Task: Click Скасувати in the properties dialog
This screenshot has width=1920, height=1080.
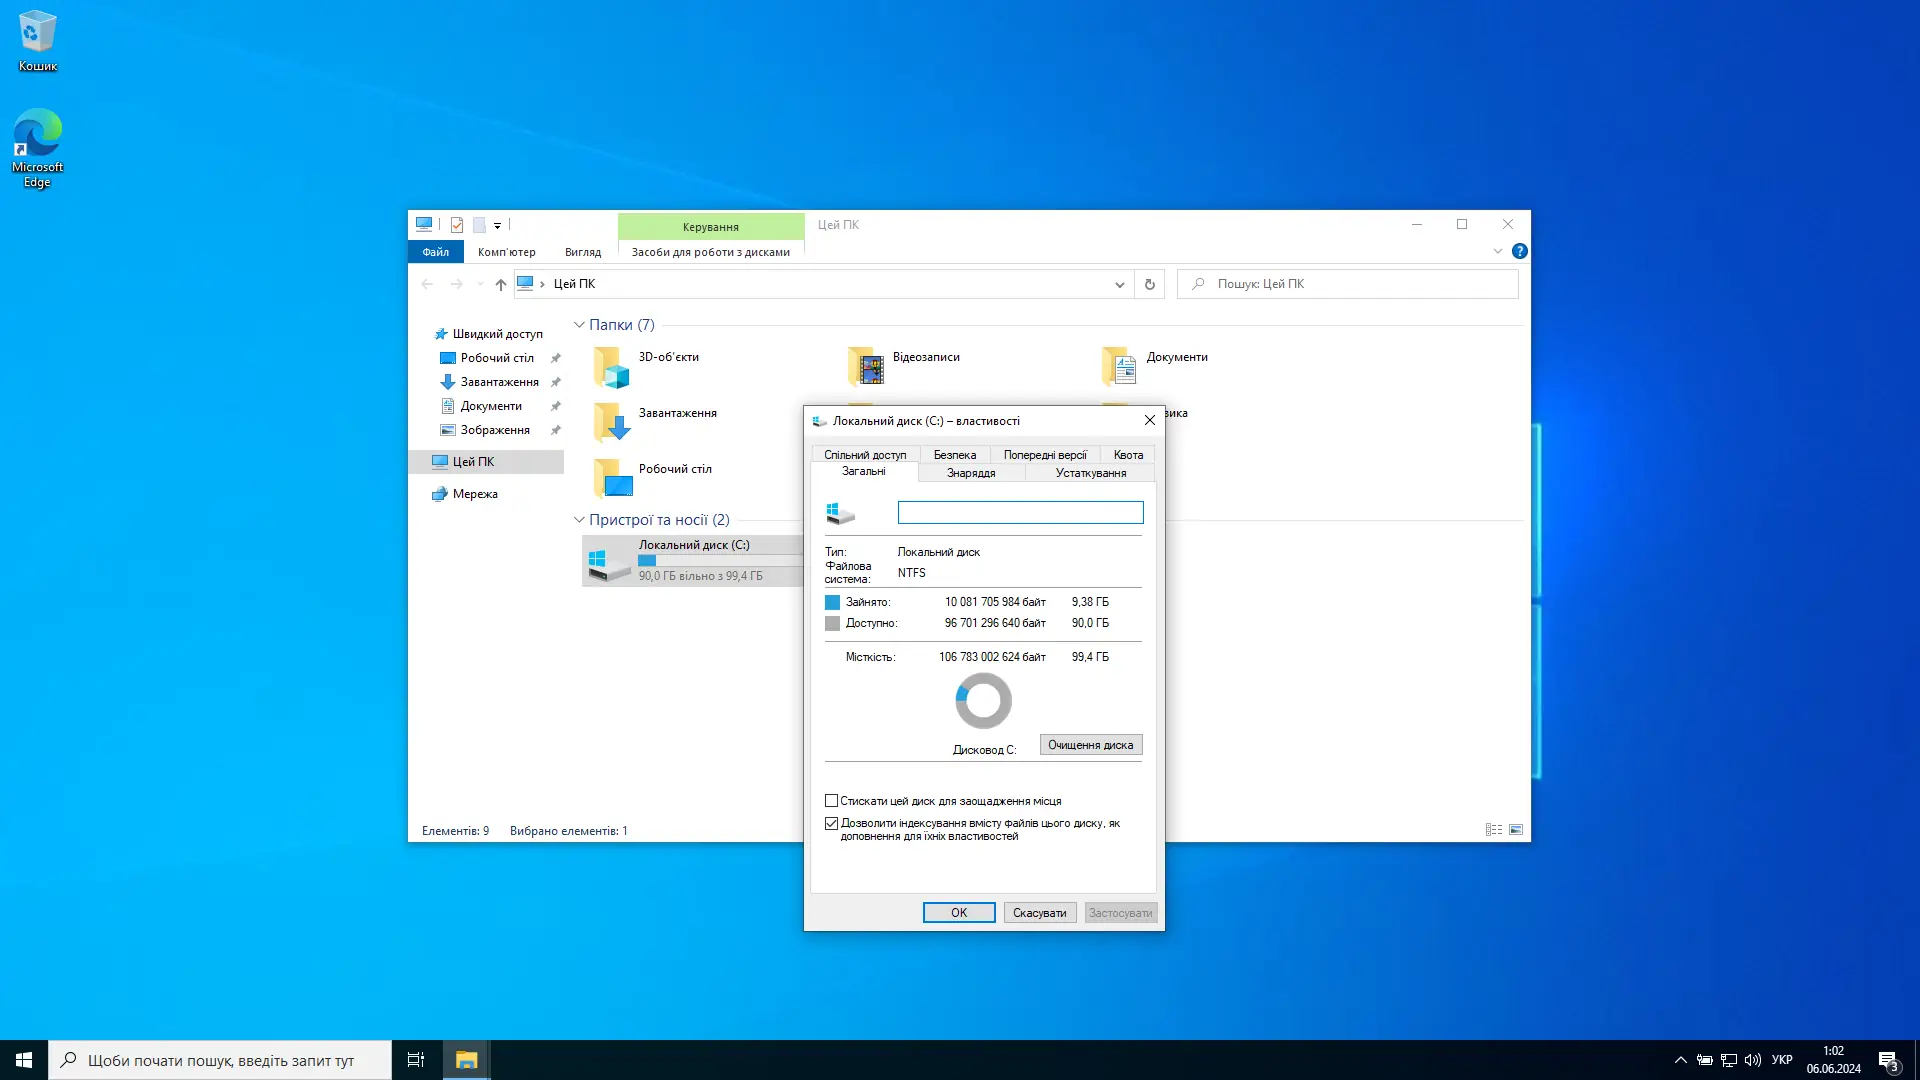Action: (x=1039, y=913)
